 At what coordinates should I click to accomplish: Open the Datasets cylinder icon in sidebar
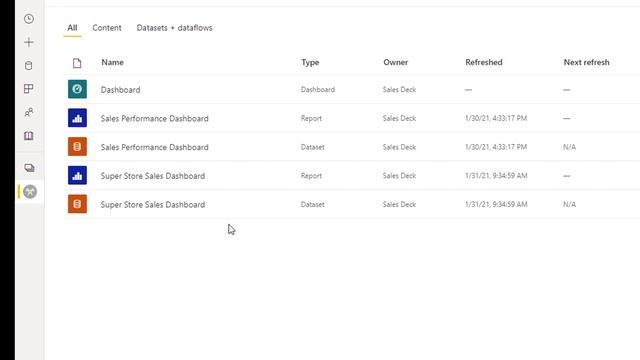[29, 65]
